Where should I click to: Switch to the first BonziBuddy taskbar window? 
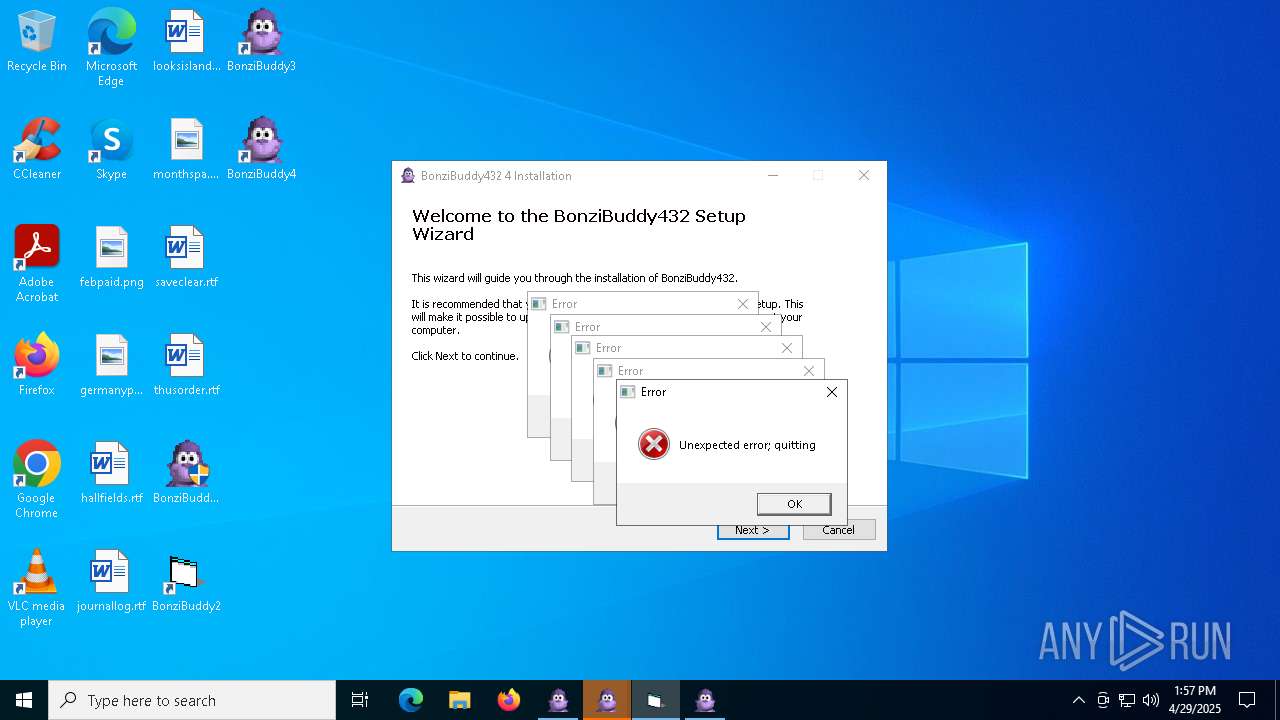tap(558, 700)
